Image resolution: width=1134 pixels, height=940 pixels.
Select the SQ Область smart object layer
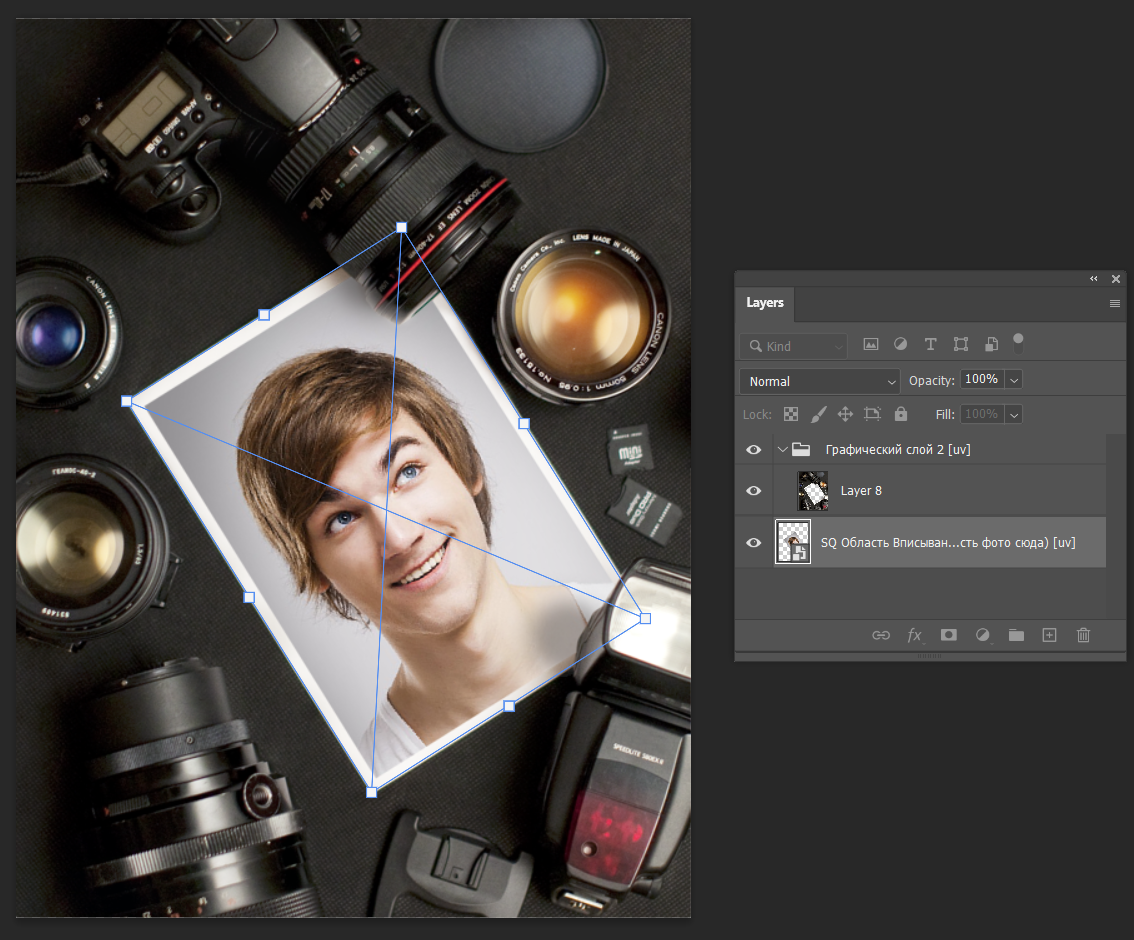[x=946, y=543]
